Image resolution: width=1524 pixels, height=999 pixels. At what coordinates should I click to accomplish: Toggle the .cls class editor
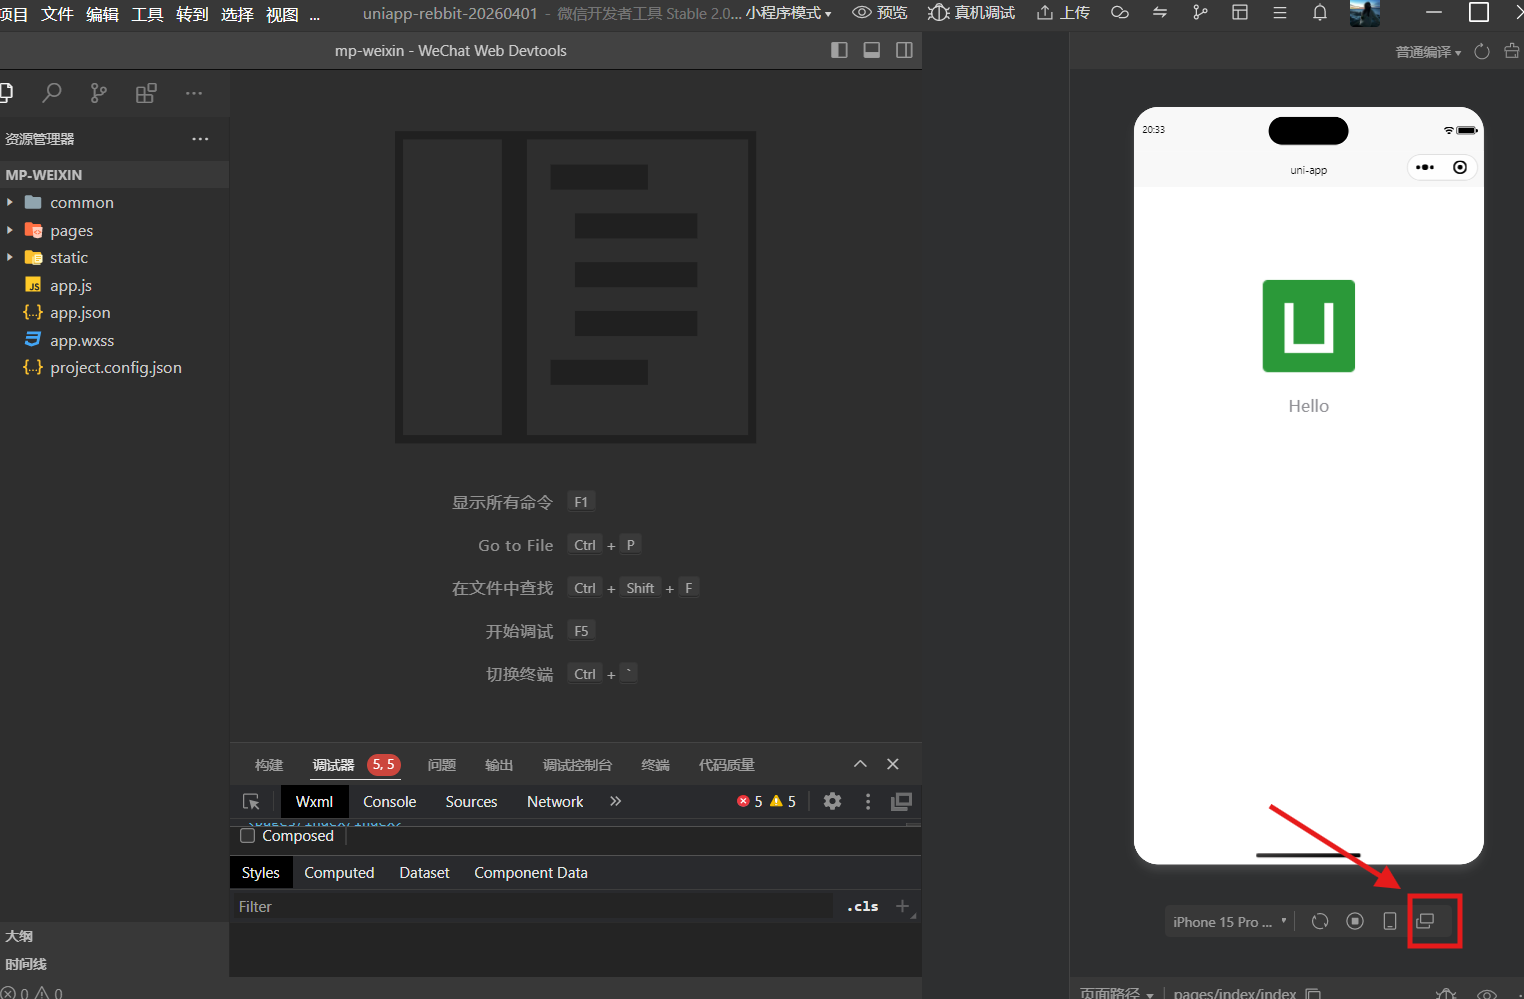[x=862, y=907]
